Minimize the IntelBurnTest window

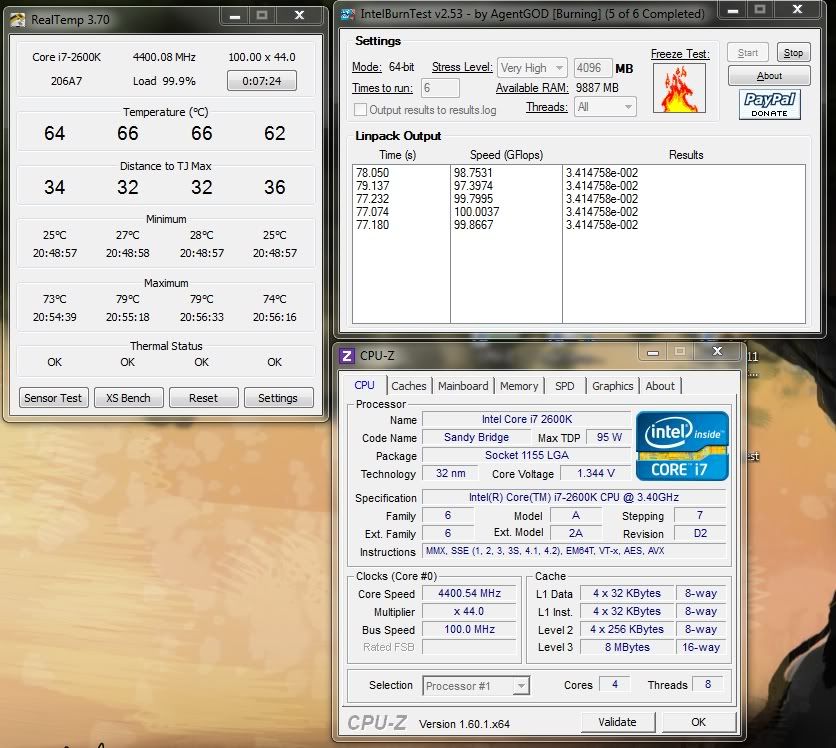733,9
